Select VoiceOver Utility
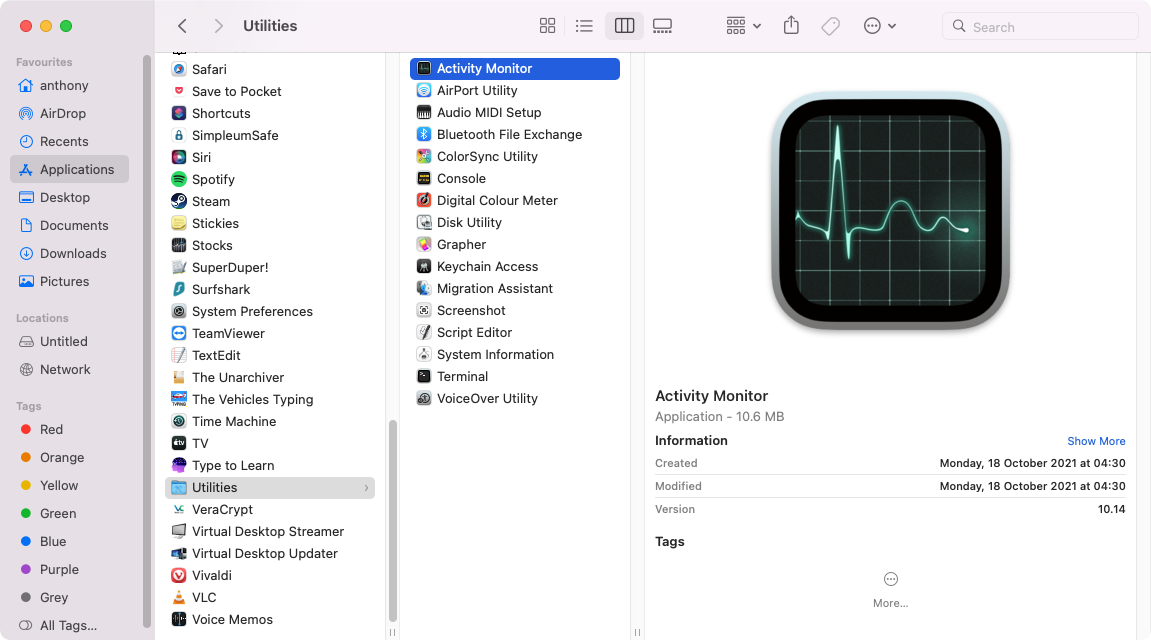Image resolution: width=1151 pixels, height=640 pixels. coord(515,399)
